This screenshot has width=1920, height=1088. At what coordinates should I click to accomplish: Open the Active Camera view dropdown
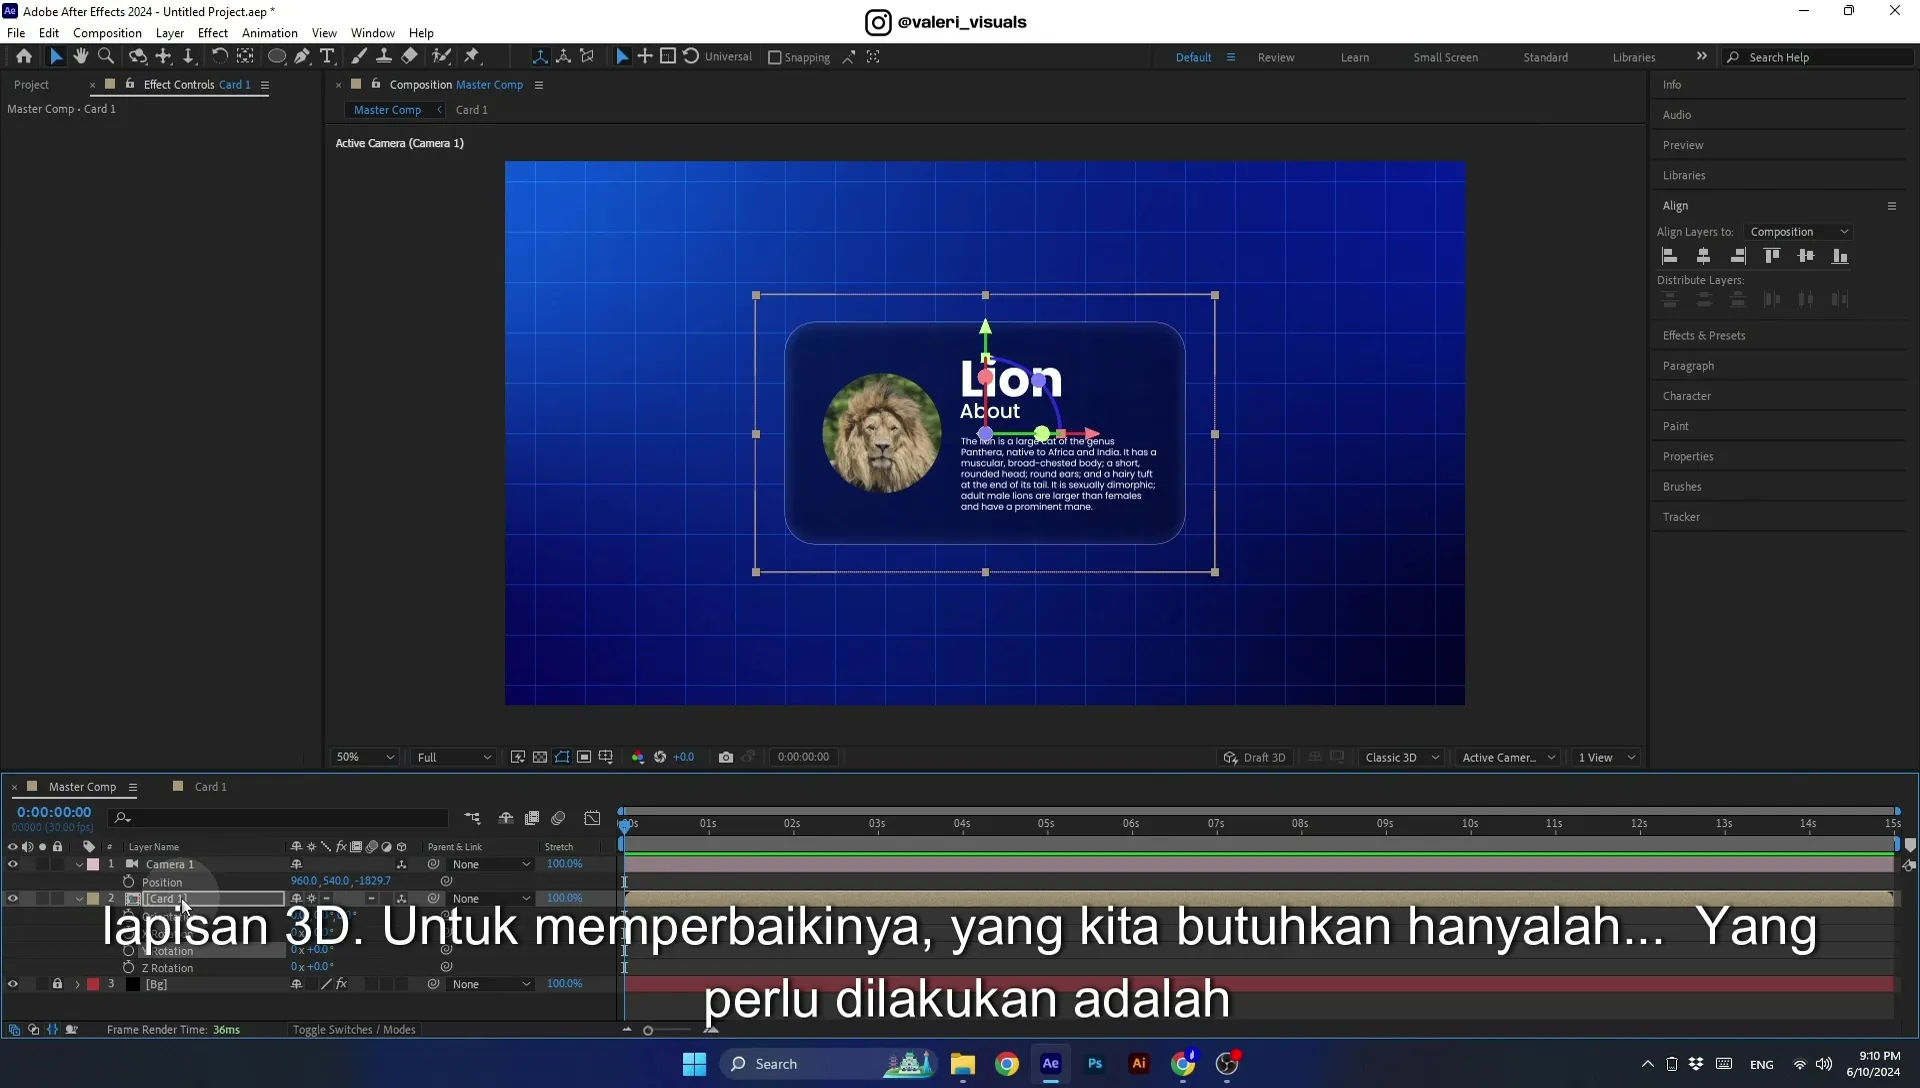(1508, 757)
